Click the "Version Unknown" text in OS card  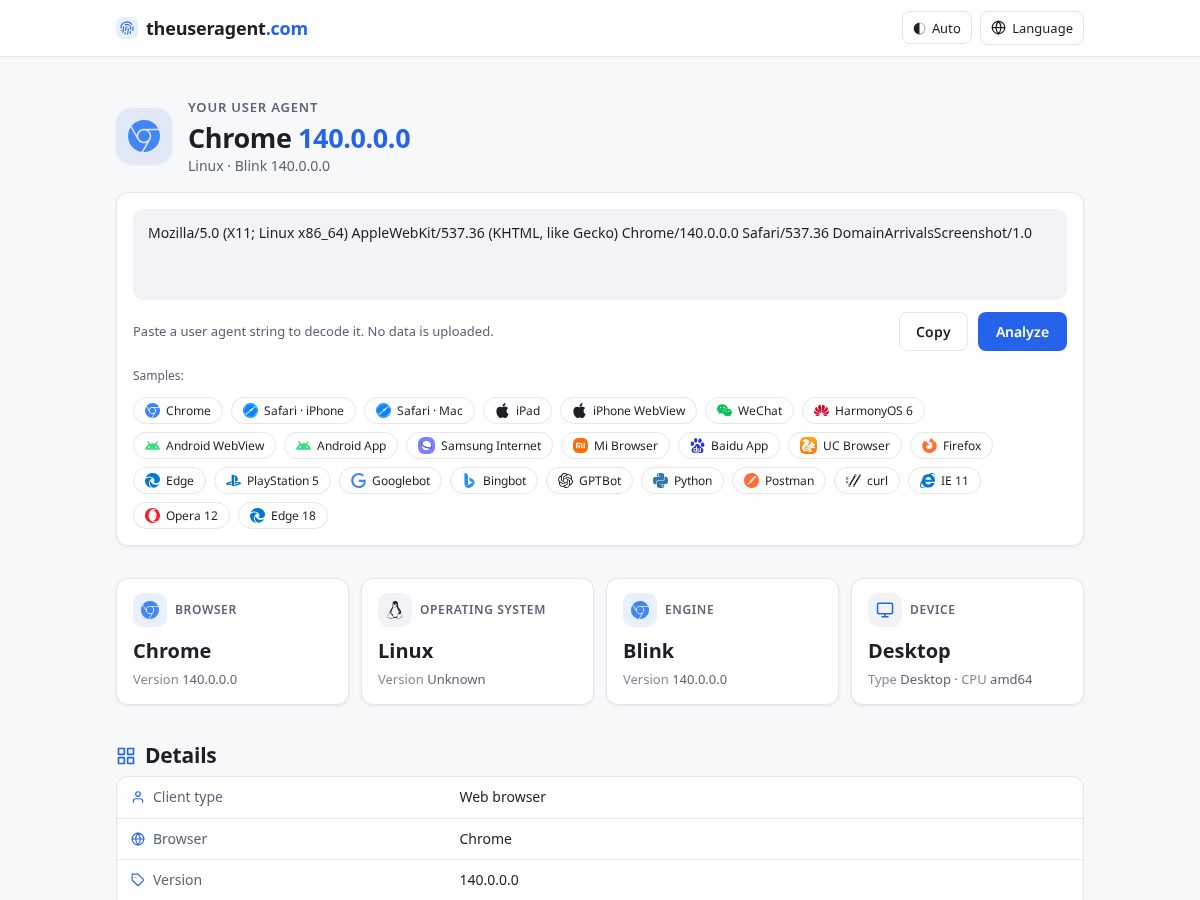[432, 680]
